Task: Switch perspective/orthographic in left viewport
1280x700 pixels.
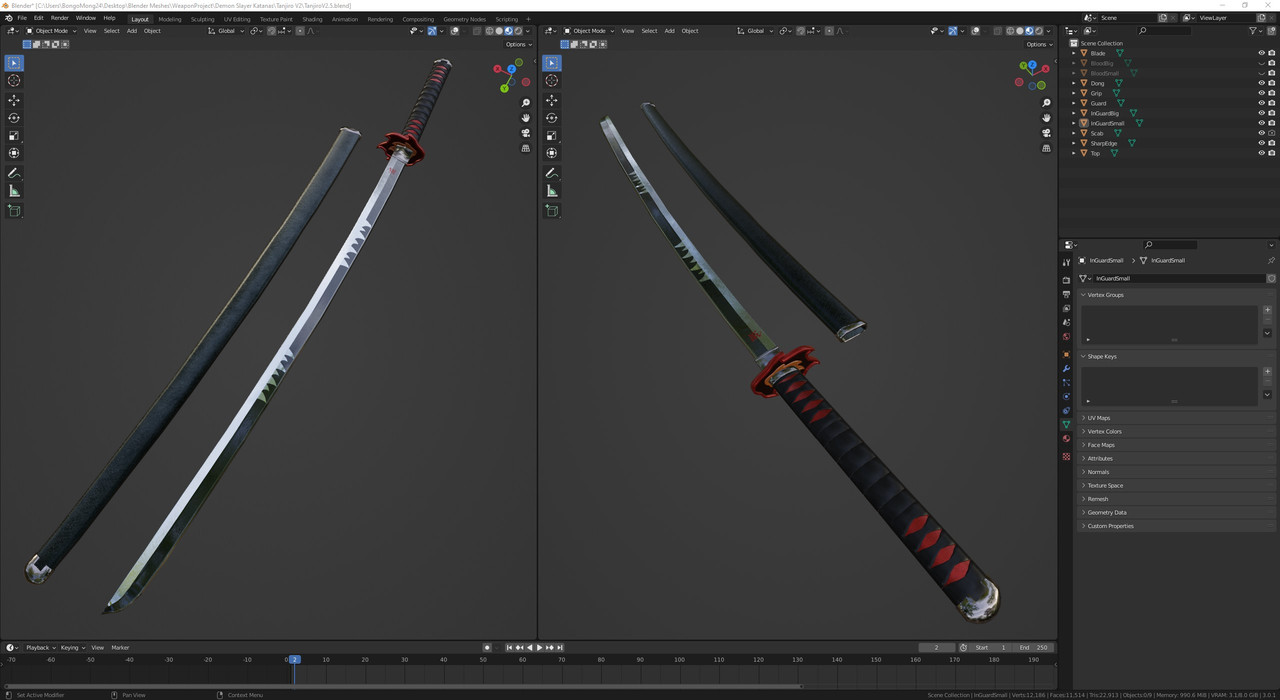Action: (526, 148)
